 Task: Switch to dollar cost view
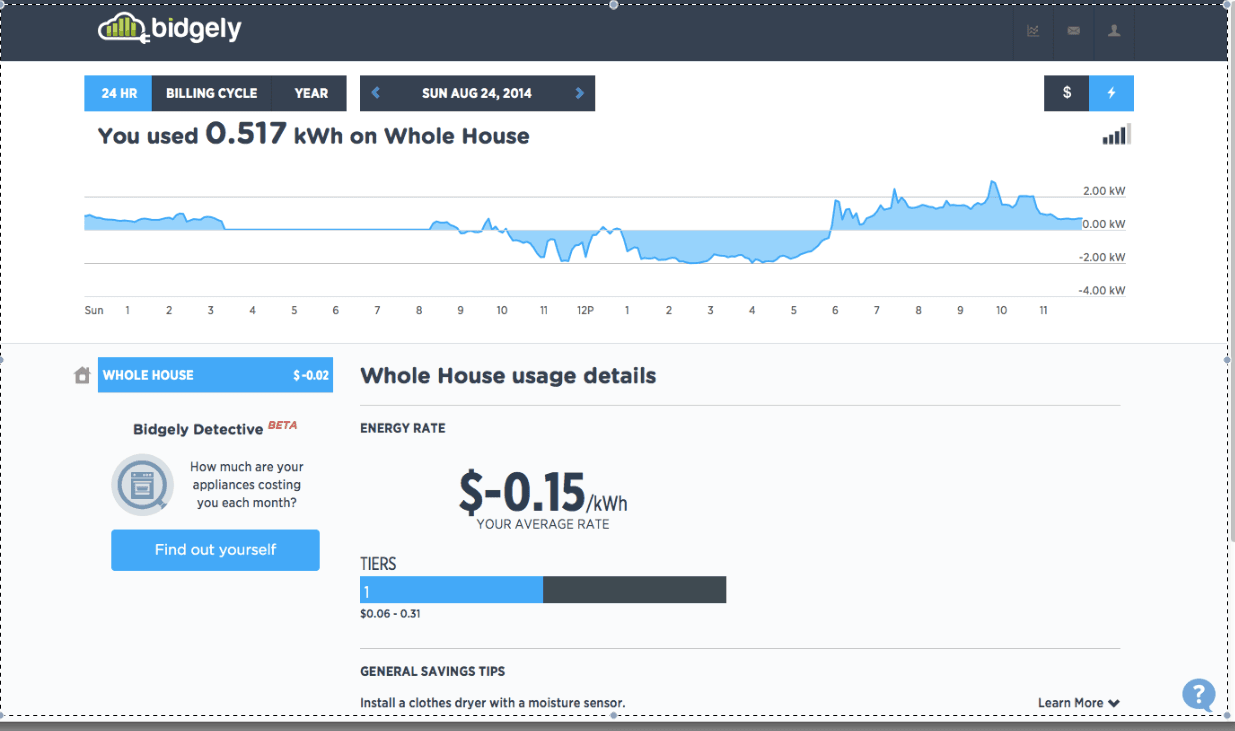pos(1067,93)
